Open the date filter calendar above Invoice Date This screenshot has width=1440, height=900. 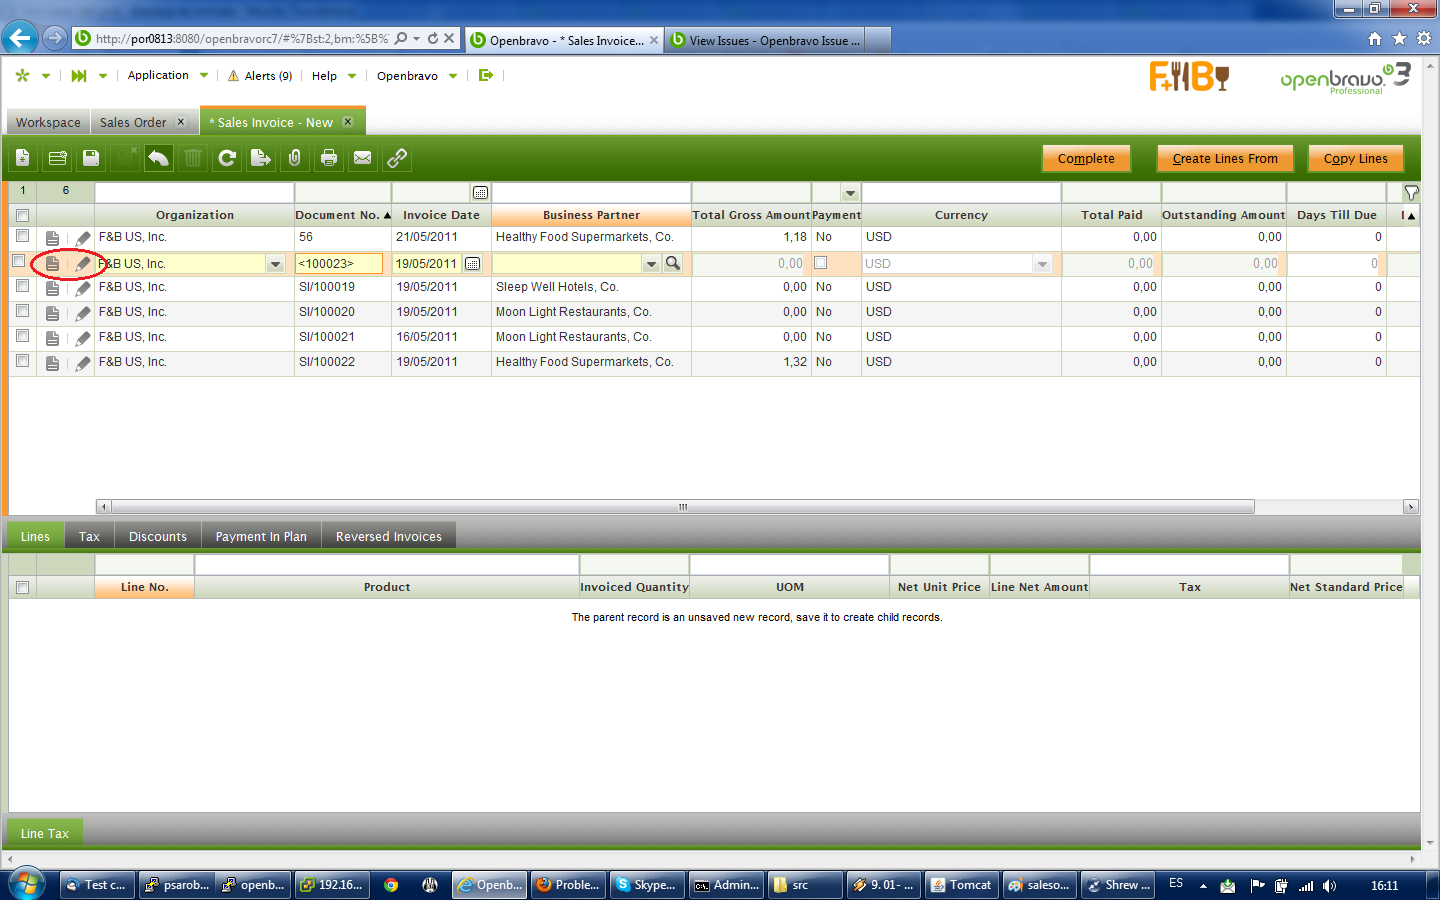tap(480, 192)
